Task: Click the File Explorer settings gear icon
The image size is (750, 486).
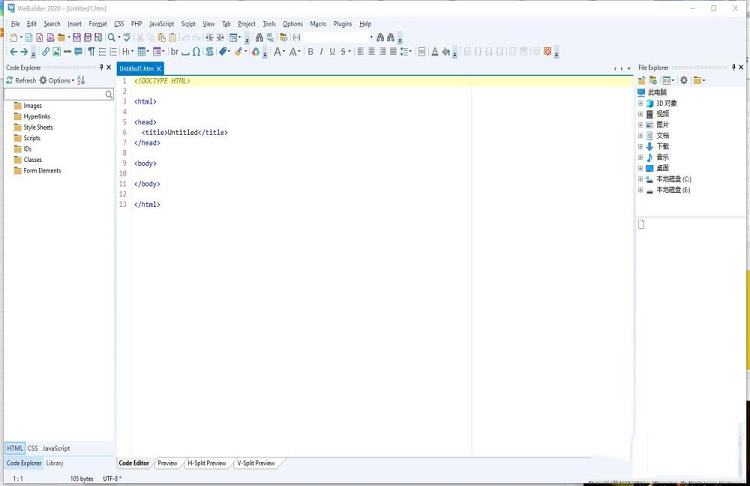Action: pos(684,80)
